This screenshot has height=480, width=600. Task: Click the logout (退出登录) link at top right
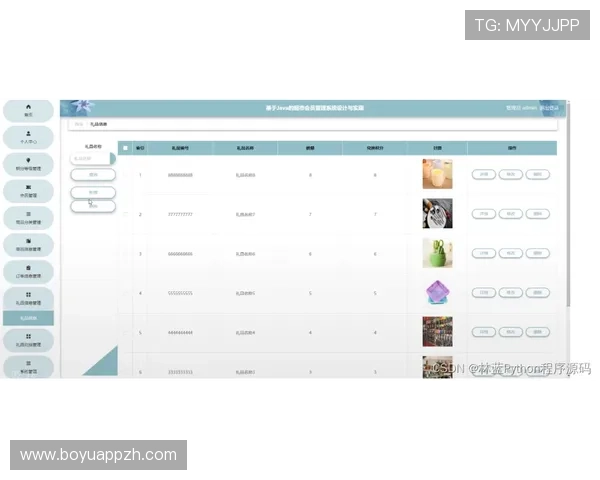point(555,107)
